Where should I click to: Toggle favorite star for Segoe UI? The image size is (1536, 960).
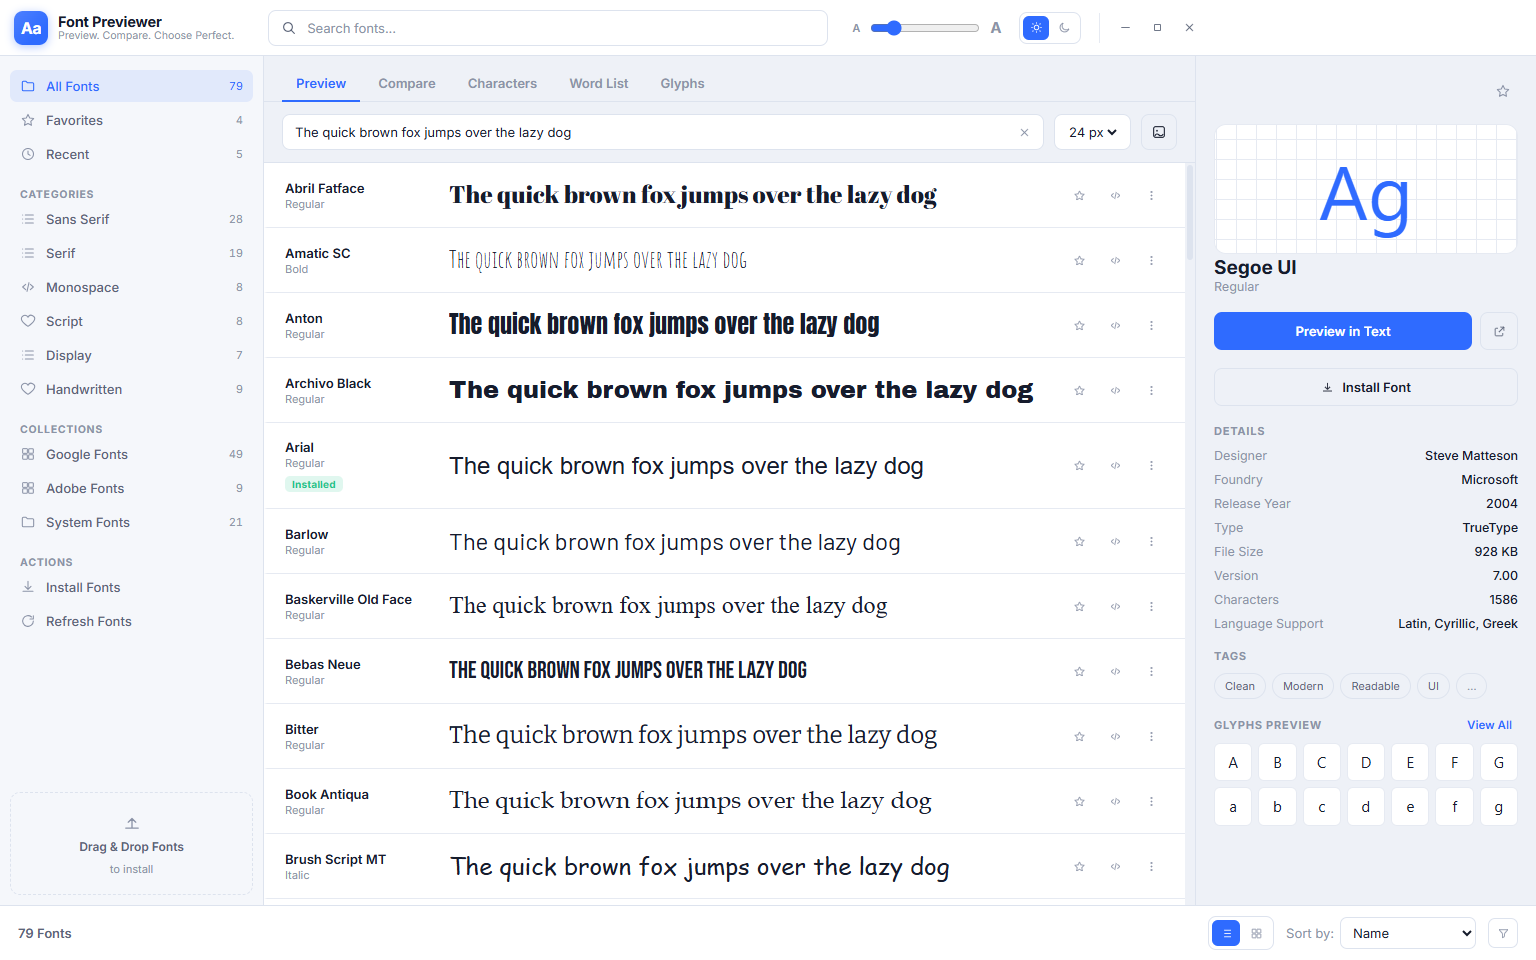pyautogui.click(x=1502, y=91)
